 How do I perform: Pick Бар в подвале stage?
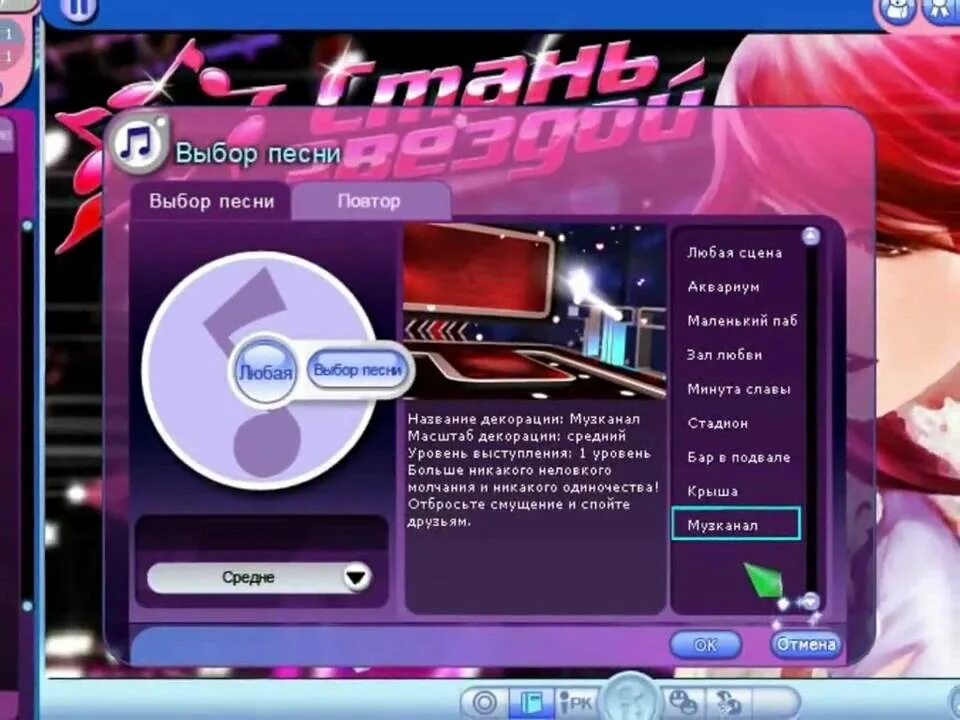pos(739,457)
